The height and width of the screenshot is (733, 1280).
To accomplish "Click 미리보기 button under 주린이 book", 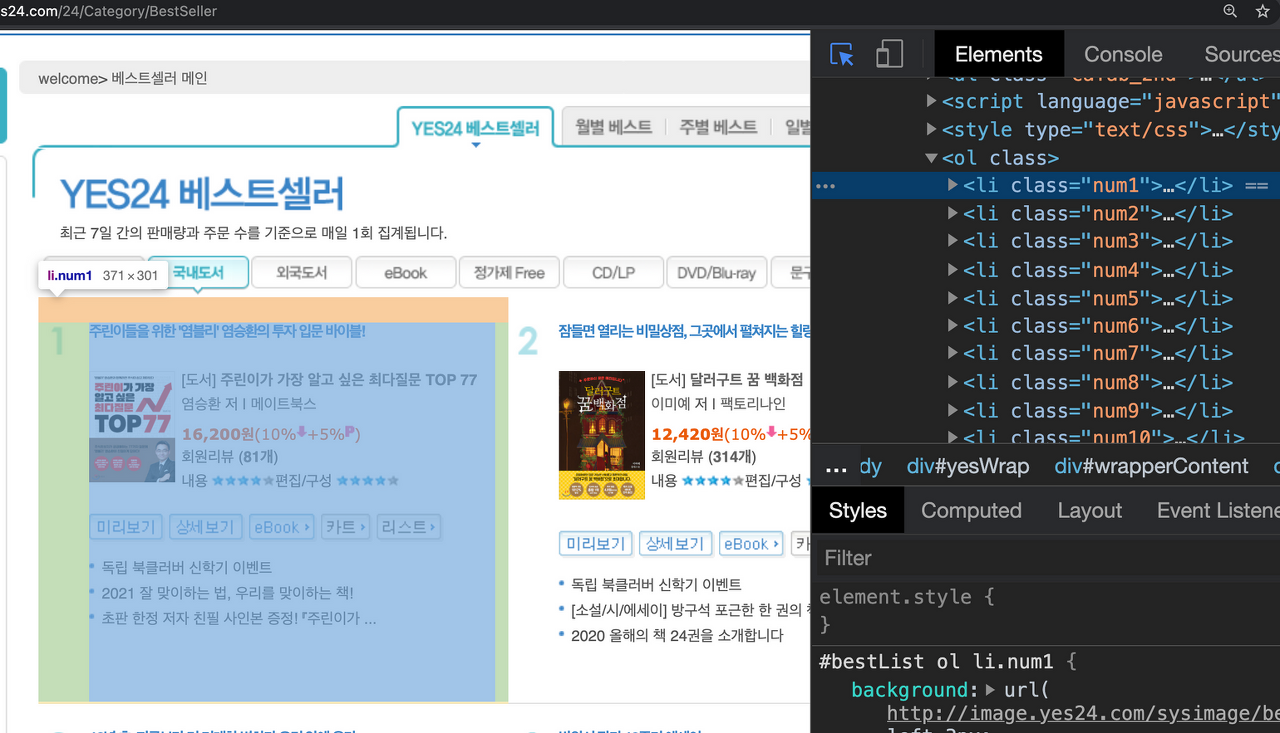I will click(x=125, y=527).
